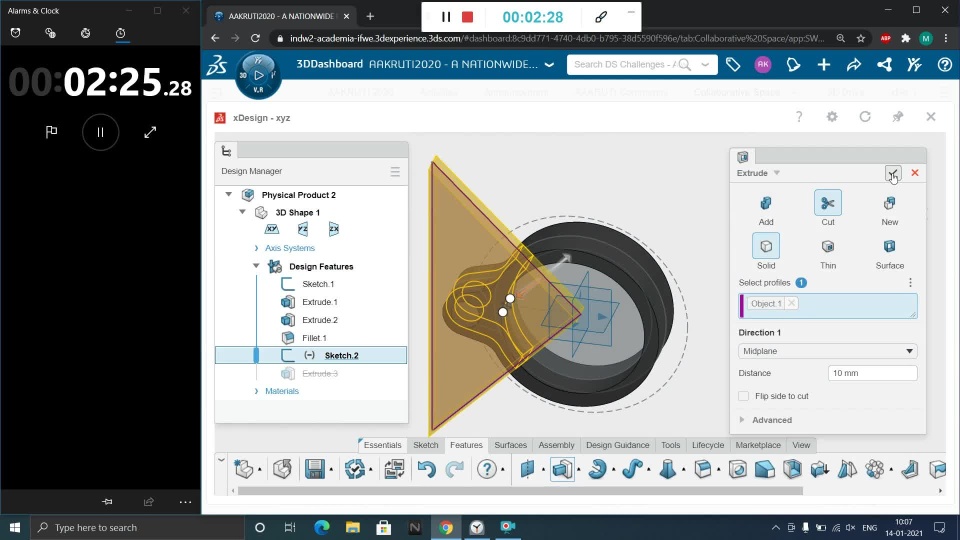The width and height of the screenshot is (960, 540).
Task: Open the Extrude title dropdown arrow
Action: [x=777, y=173]
